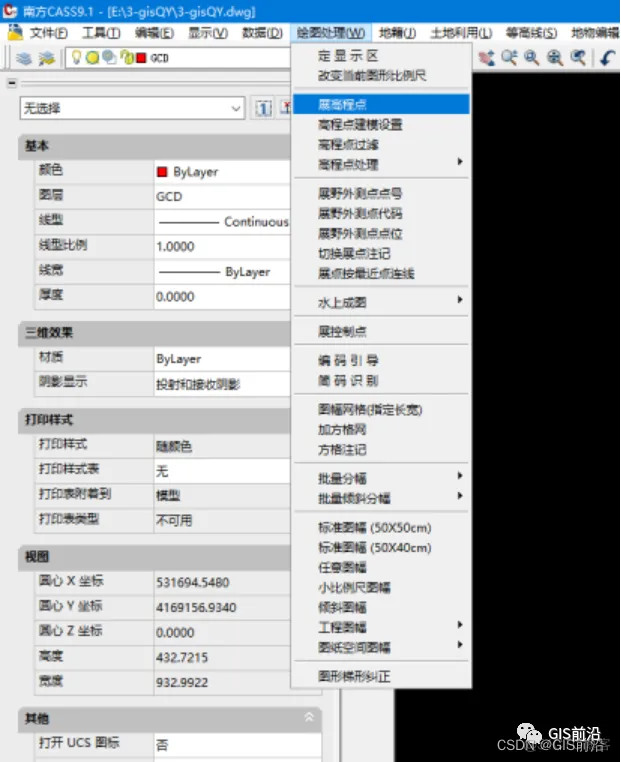Click the 颜色 ByLayer value field
Image resolution: width=621 pixels, height=762 pixels.
point(223,172)
